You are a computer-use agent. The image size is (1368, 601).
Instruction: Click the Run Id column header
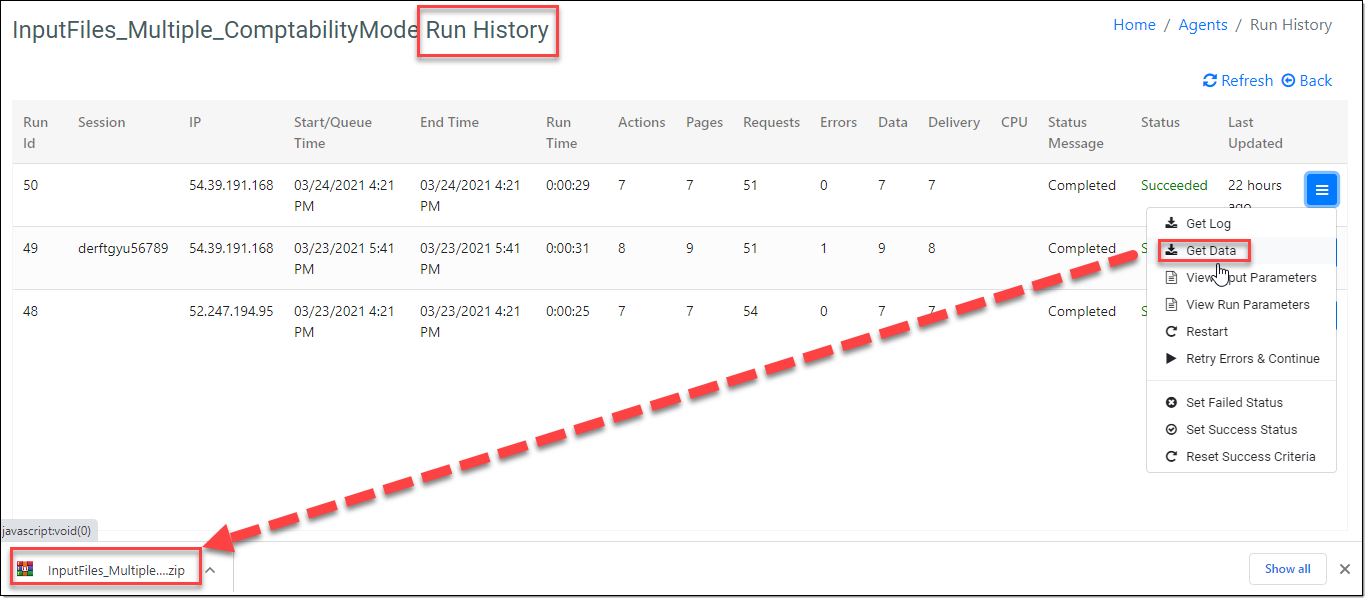[36, 132]
